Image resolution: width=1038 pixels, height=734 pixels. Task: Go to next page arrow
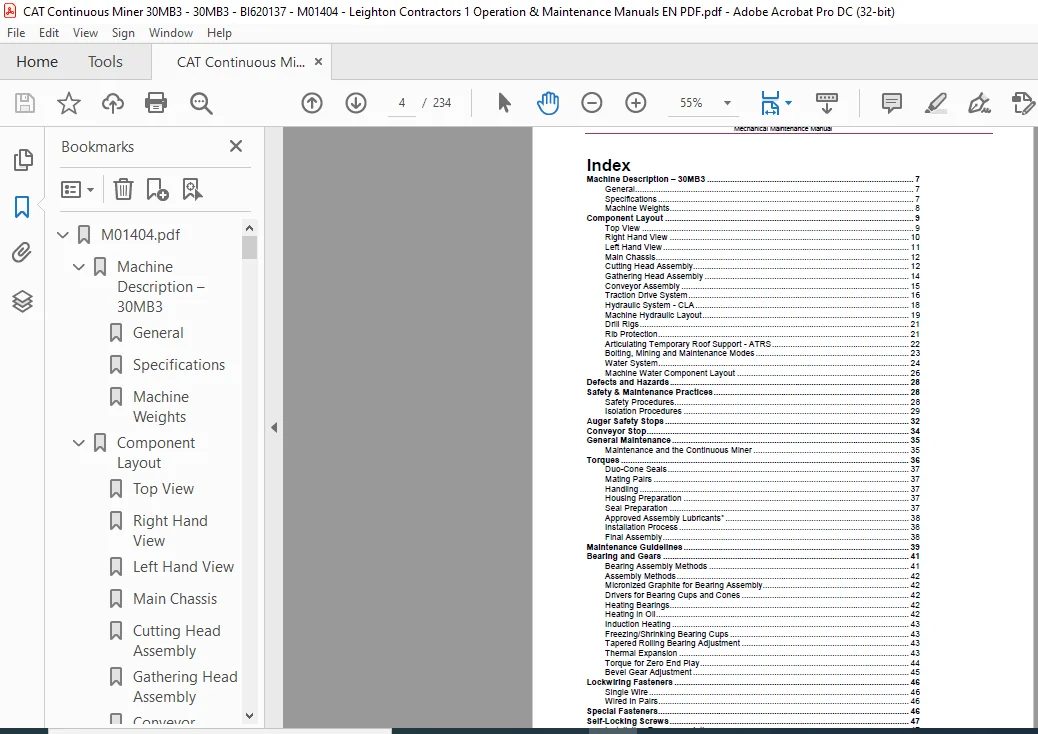tap(355, 103)
